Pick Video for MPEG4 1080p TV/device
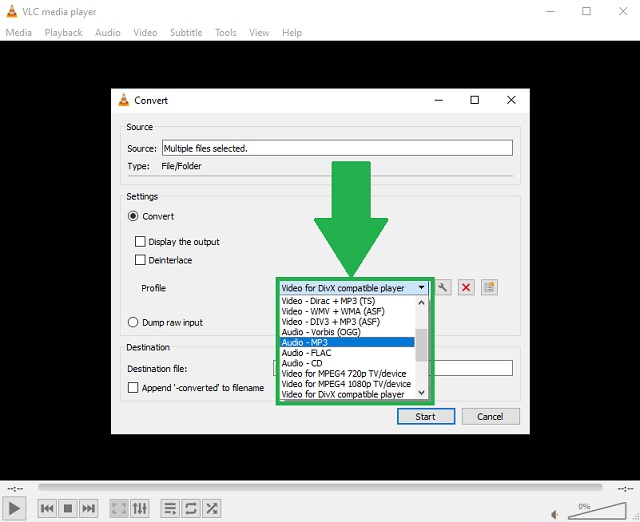The image size is (640, 522). (x=347, y=384)
